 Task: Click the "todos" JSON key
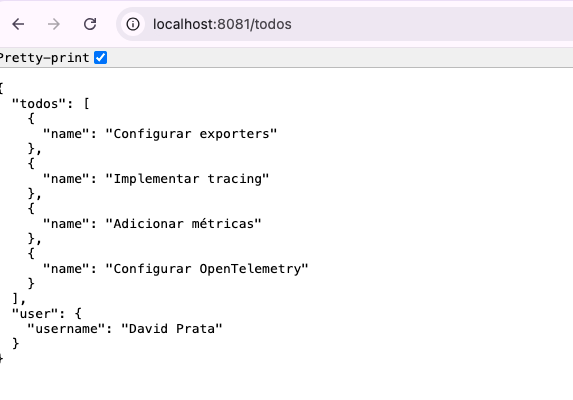[39, 104]
